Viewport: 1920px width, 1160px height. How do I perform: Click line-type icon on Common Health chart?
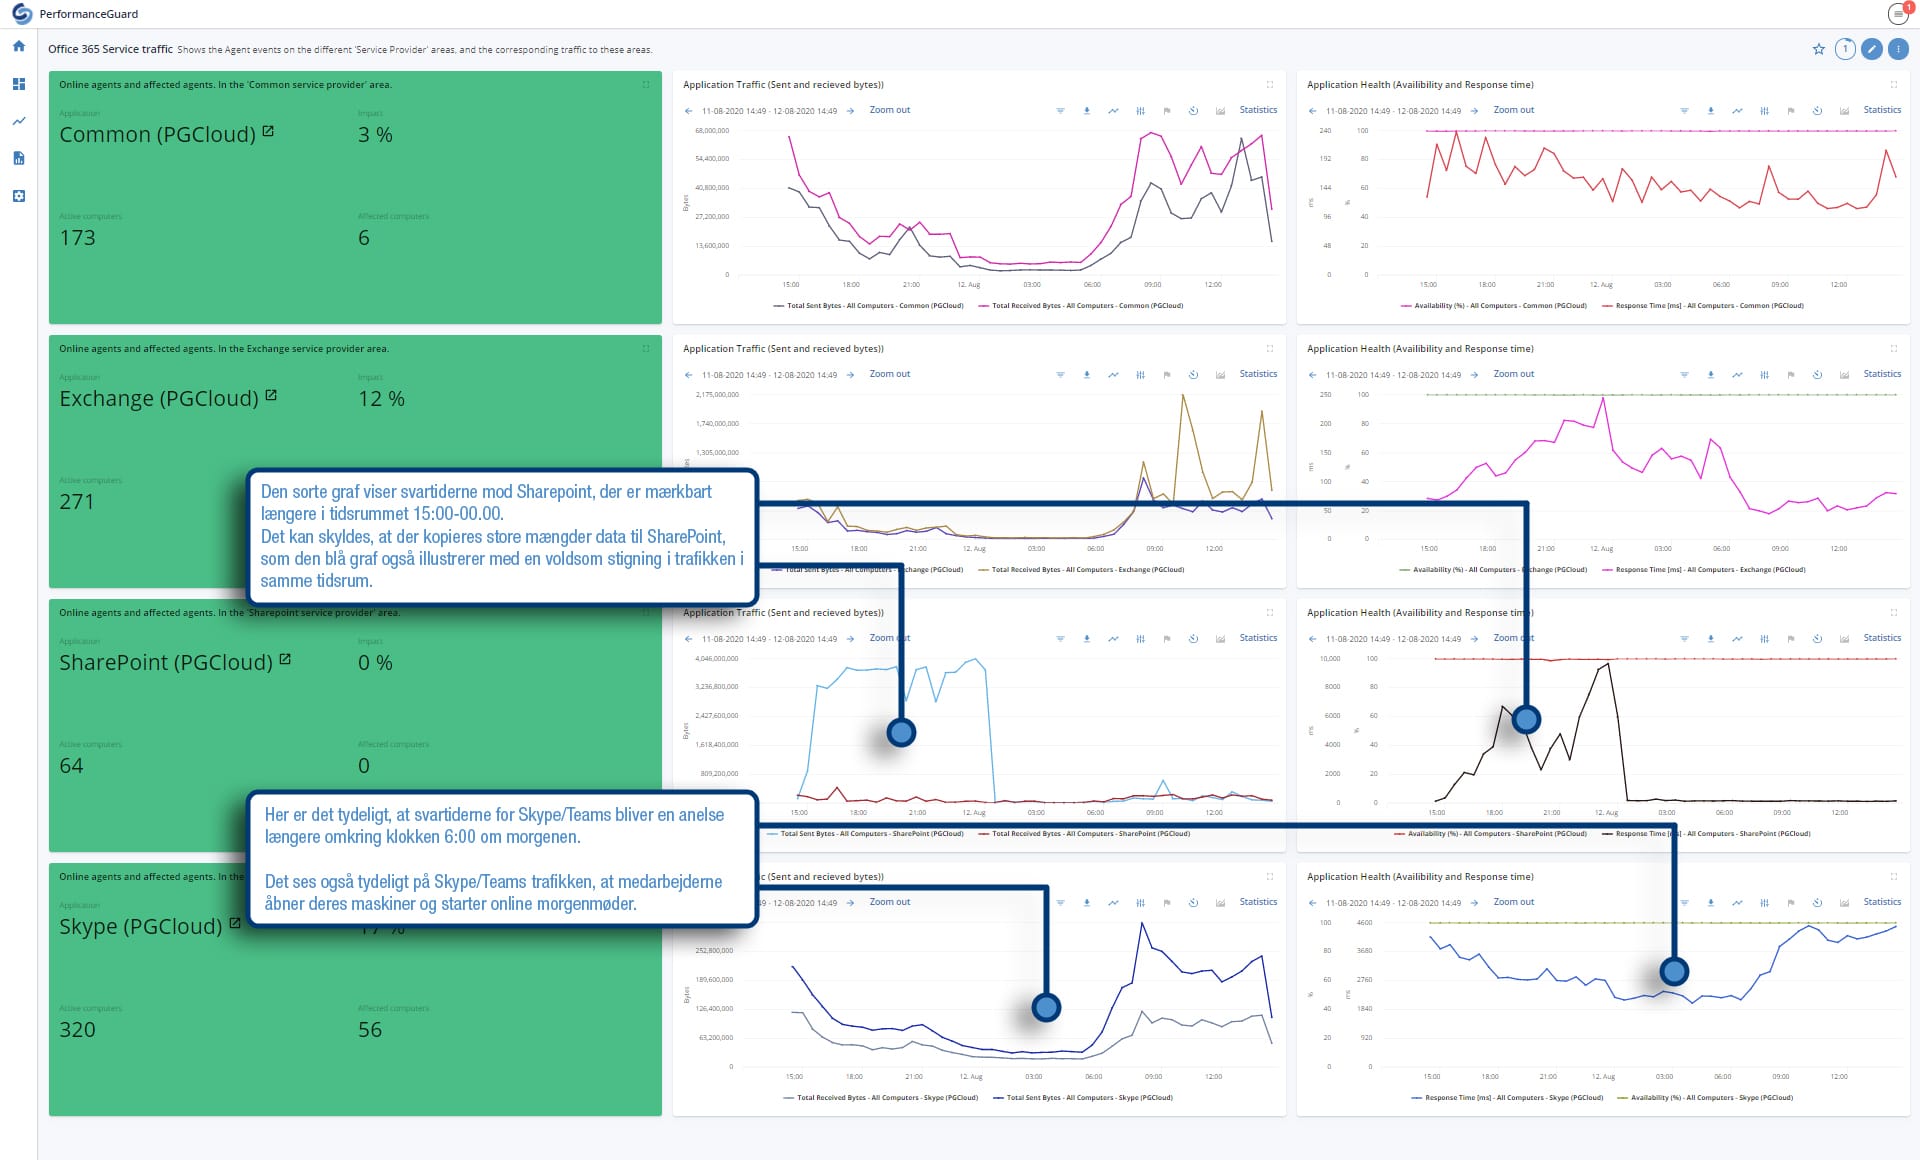click(x=1737, y=111)
